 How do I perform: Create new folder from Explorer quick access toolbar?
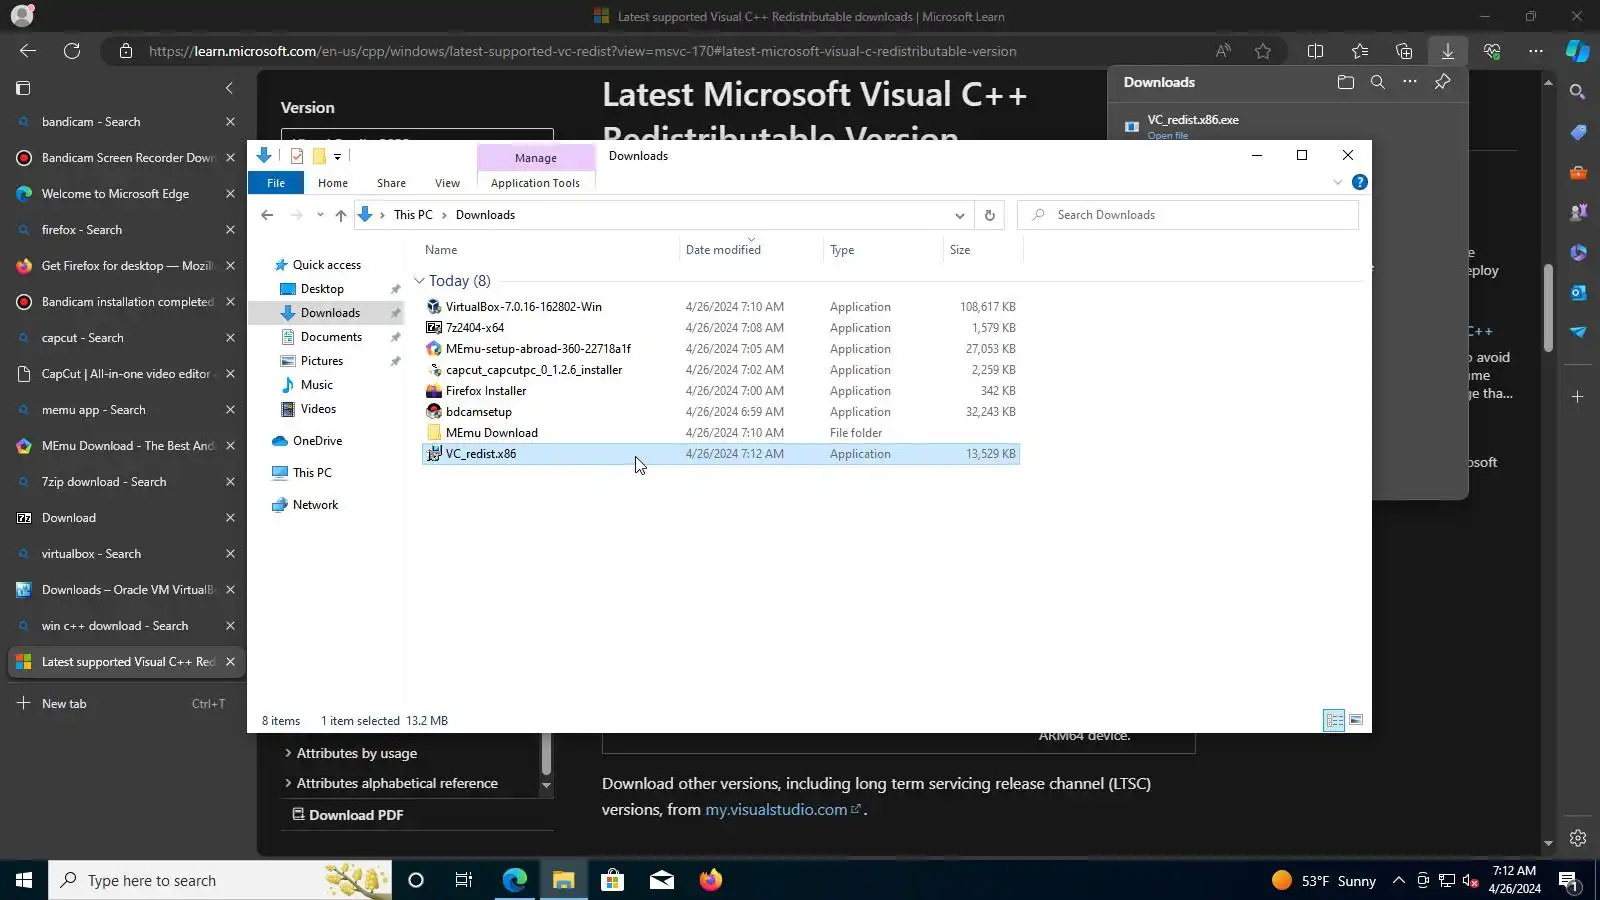point(319,156)
